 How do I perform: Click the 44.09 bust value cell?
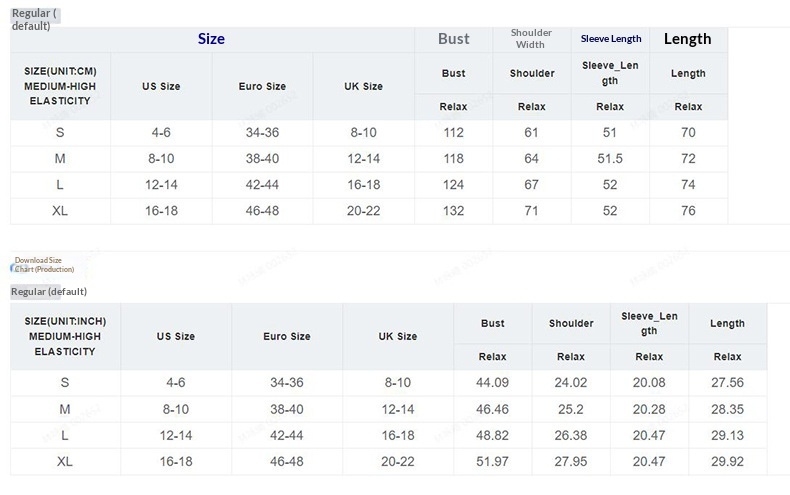[x=492, y=383]
